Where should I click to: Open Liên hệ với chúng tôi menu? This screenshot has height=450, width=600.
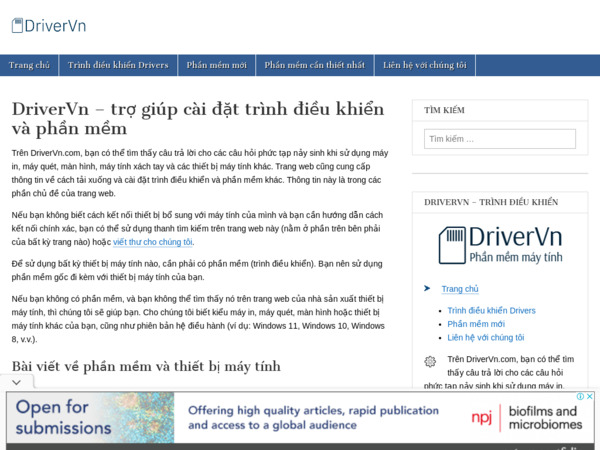tap(425, 65)
